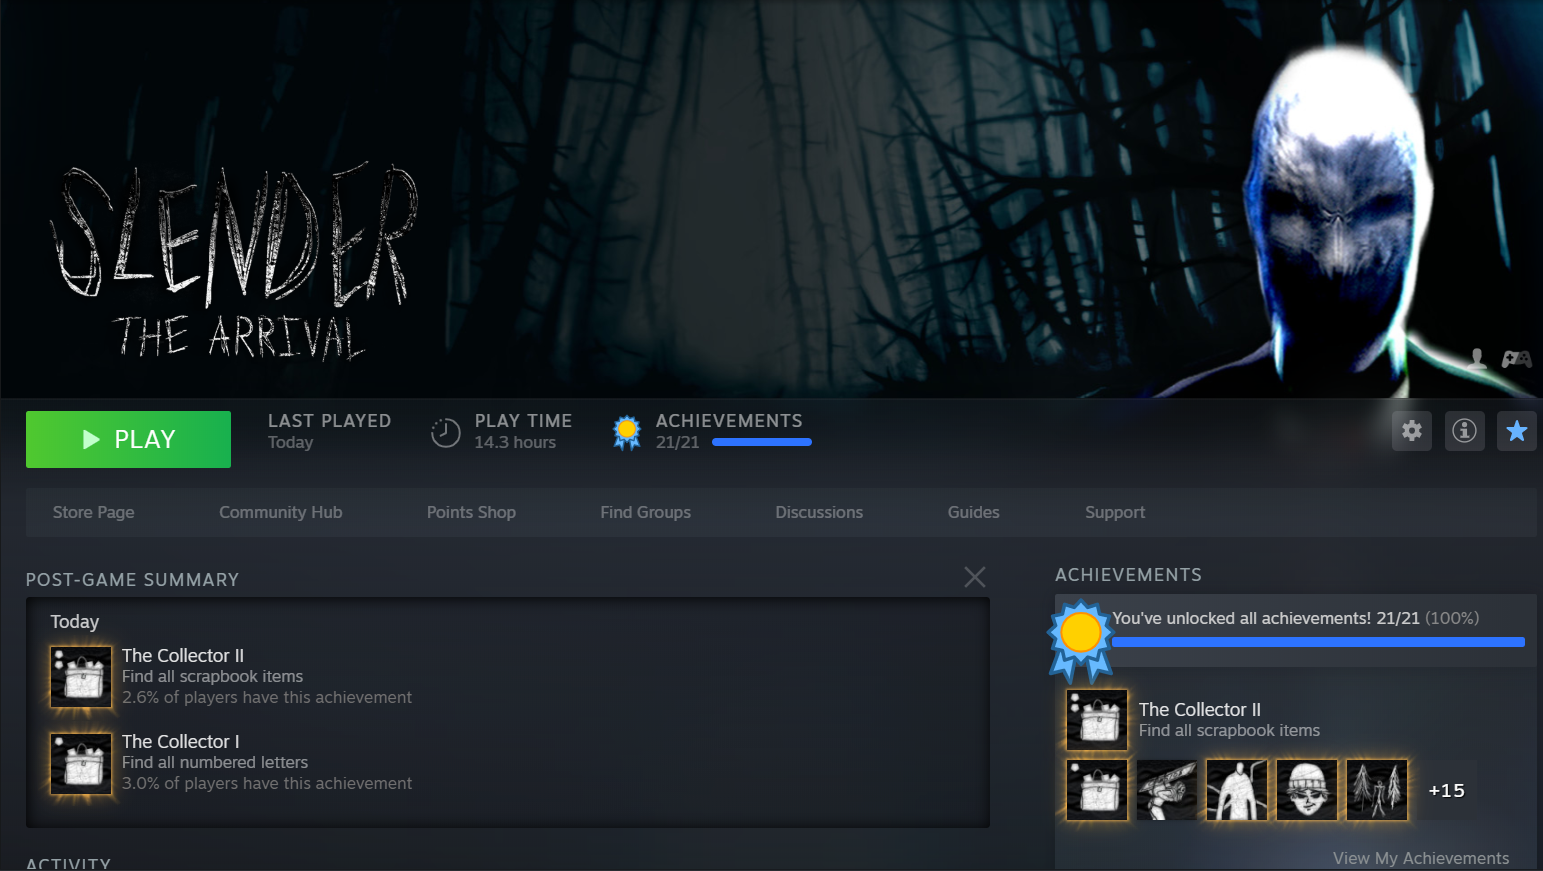Screen dimensions: 1543x871
Task: Toggle favorite star icon
Action: (1517, 431)
